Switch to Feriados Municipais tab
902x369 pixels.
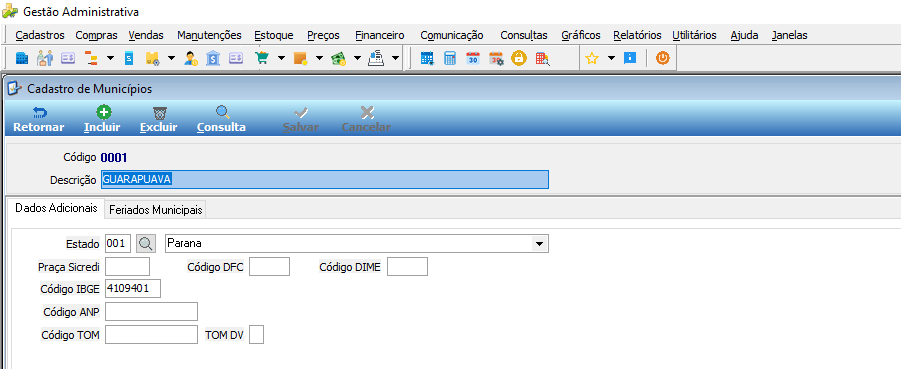pyautogui.click(x=155, y=210)
